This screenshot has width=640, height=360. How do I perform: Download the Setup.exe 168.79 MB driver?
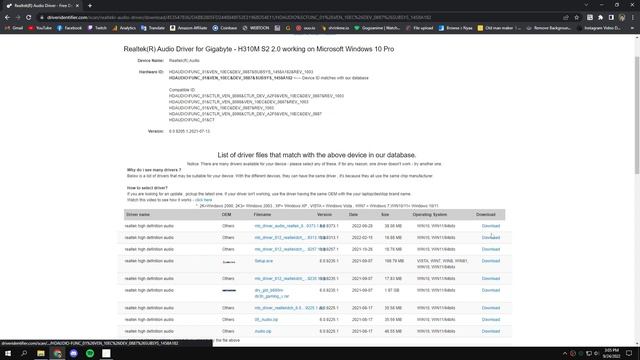pyautogui.click(x=491, y=261)
